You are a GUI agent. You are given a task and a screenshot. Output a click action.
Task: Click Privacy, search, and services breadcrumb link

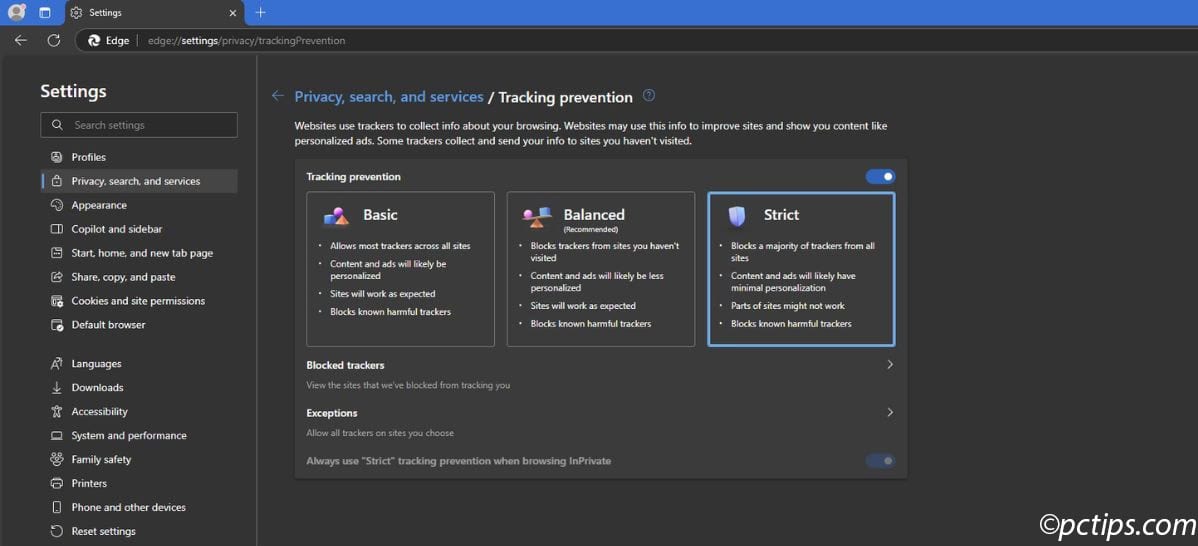coord(388,97)
